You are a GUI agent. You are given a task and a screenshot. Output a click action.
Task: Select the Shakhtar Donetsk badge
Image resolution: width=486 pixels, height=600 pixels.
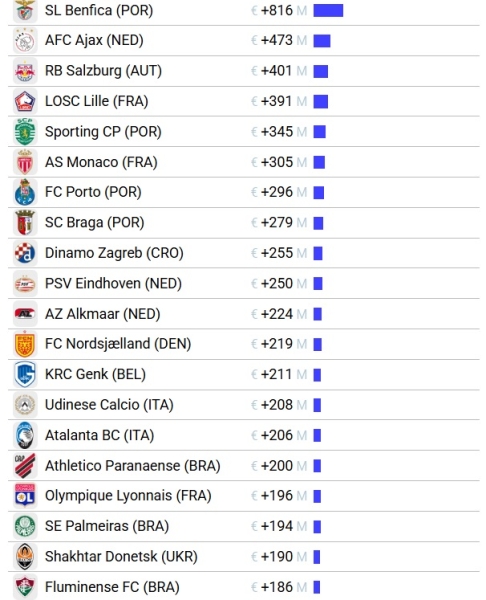(25, 556)
